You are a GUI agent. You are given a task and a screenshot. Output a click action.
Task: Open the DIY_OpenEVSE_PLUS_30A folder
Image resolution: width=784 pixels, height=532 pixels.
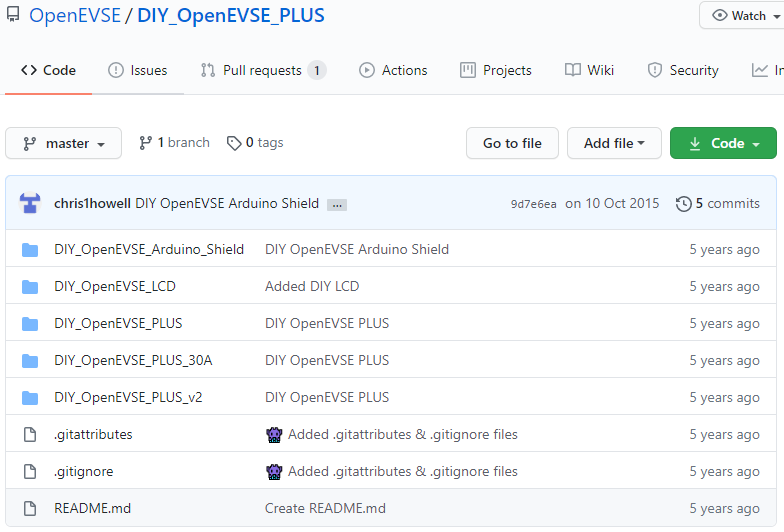point(133,360)
